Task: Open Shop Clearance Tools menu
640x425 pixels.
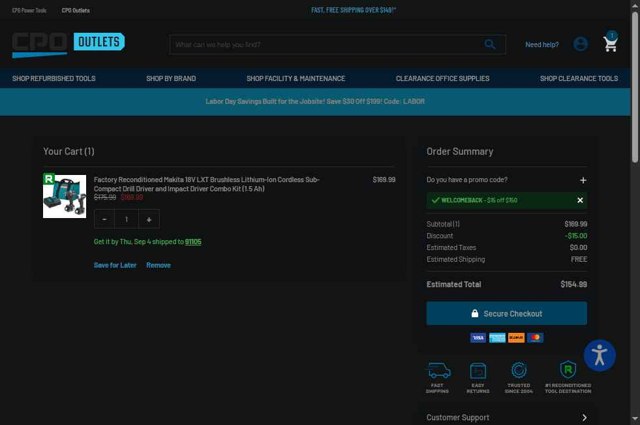Action: point(579,78)
